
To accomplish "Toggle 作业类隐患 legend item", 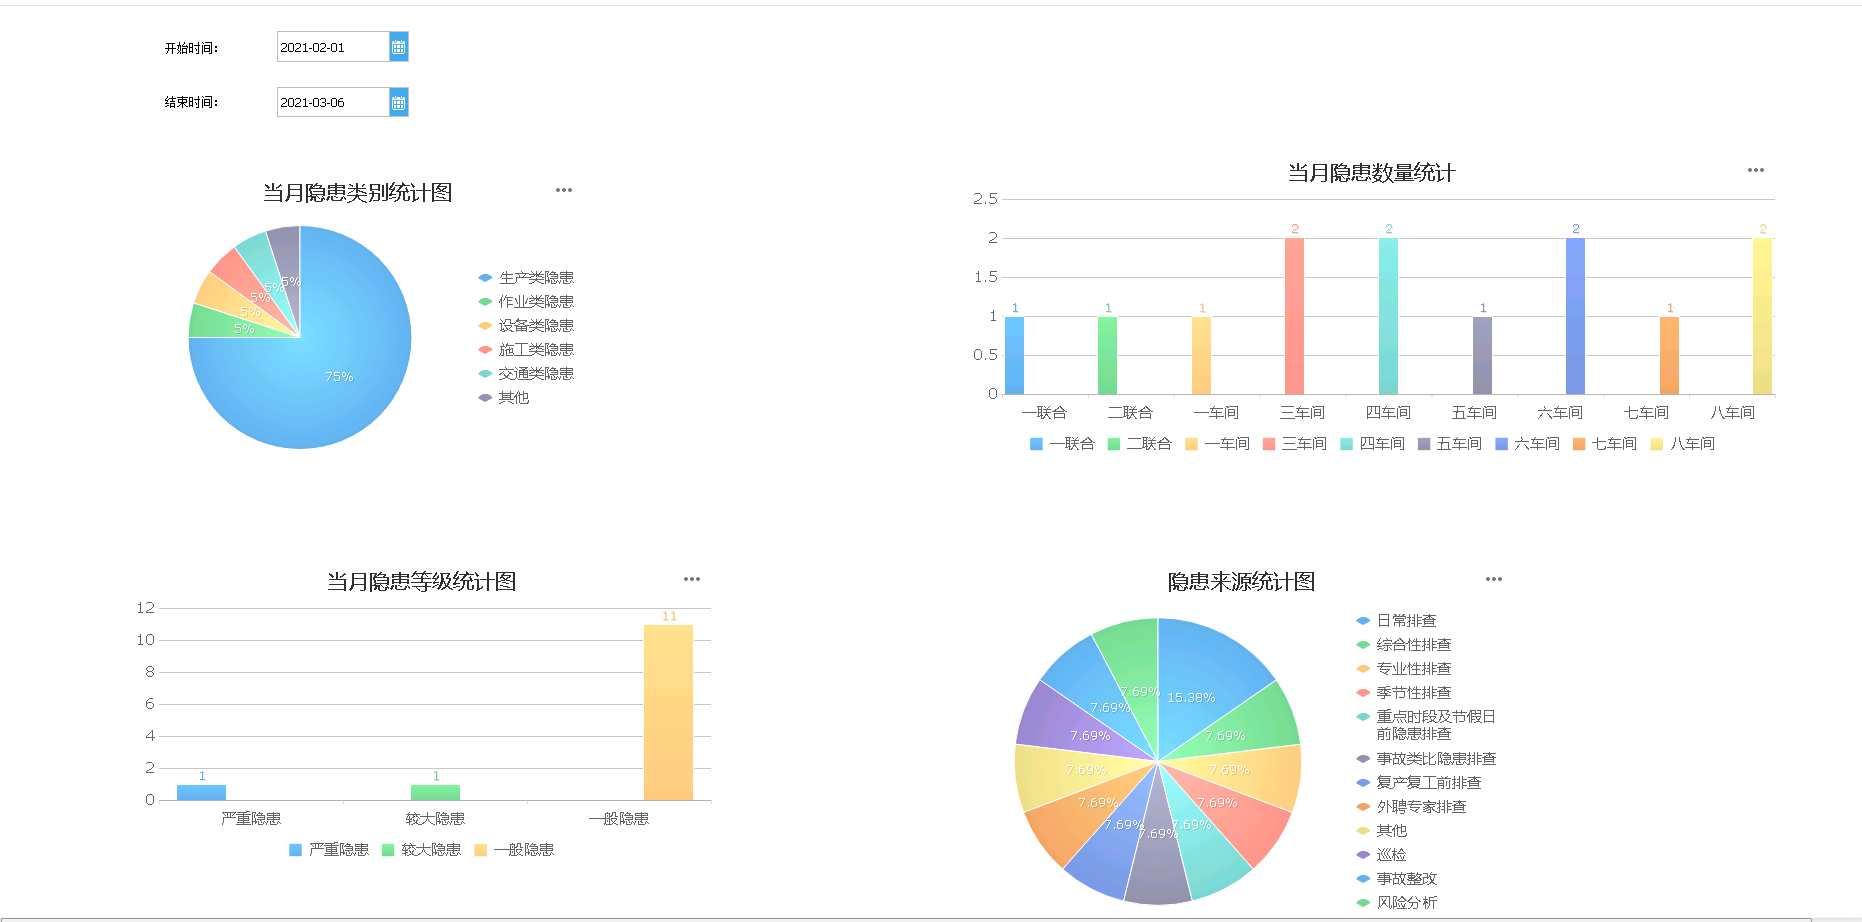I will click(526, 302).
